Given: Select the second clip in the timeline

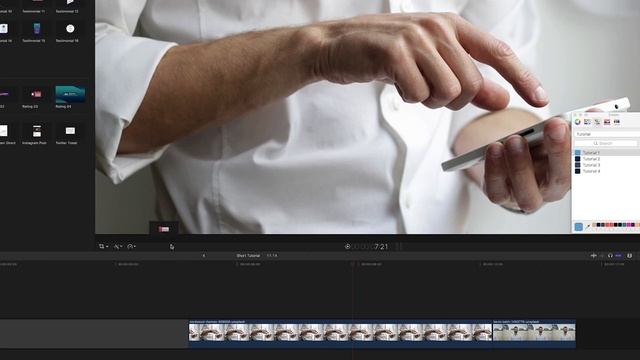Looking at the screenshot, I should (x=534, y=333).
